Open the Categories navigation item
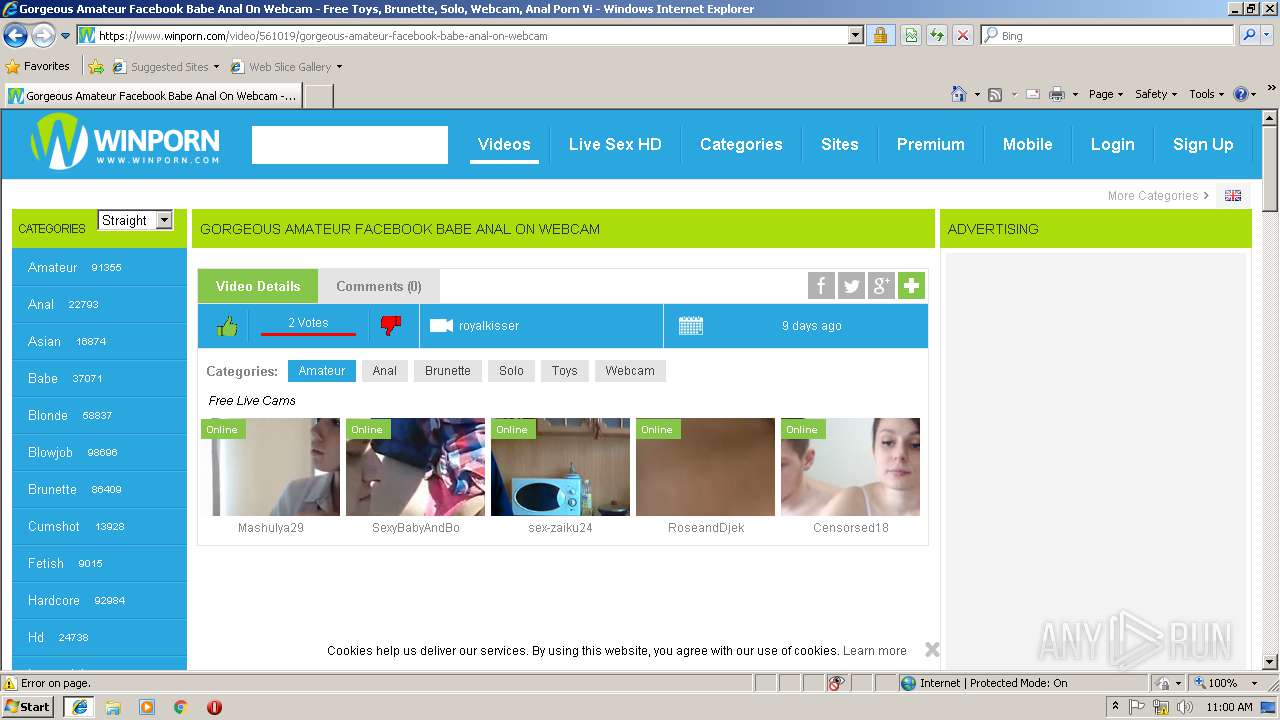The width and height of the screenshot is (1280, 720). (741, 144)
